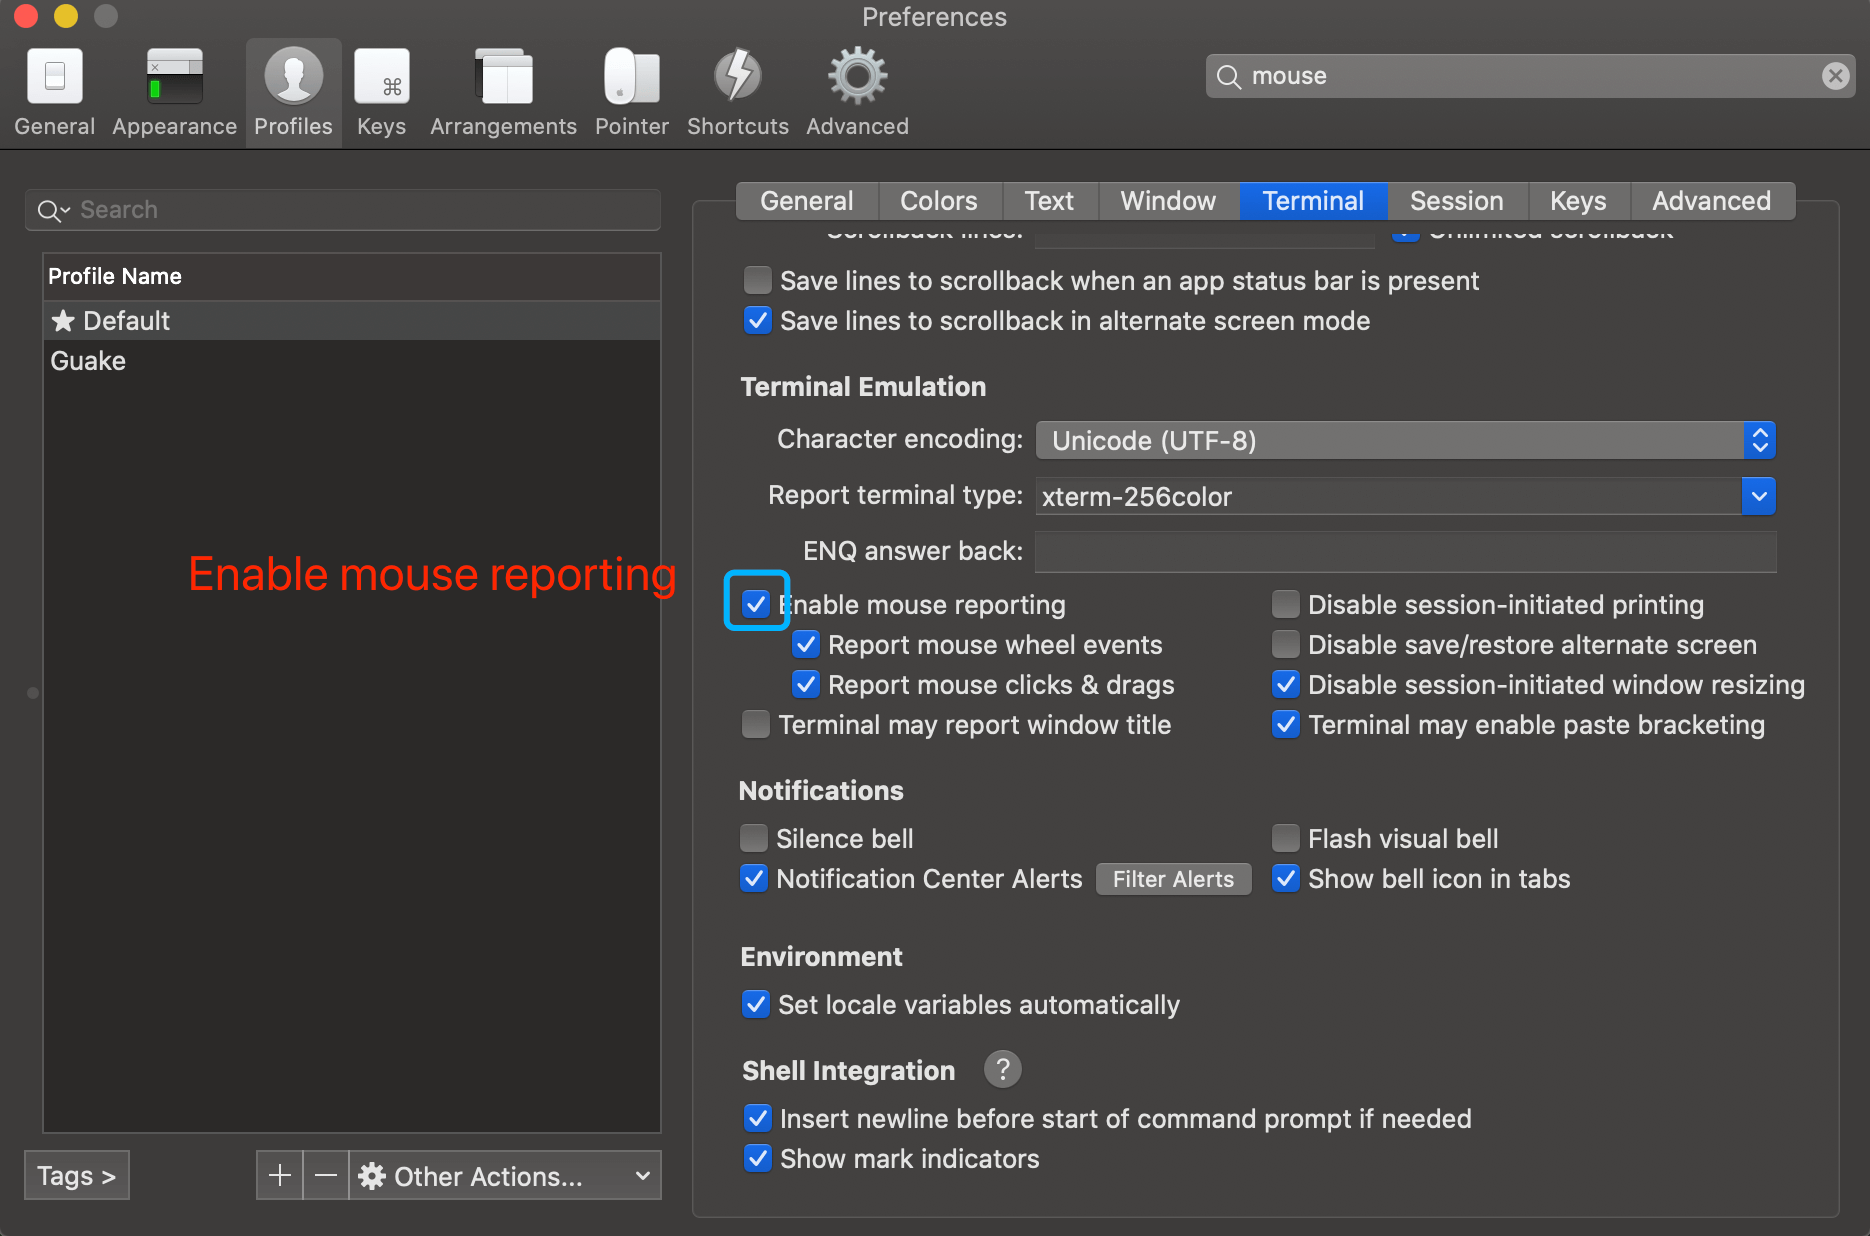Click Filter Alerts button

(1173, 879)
